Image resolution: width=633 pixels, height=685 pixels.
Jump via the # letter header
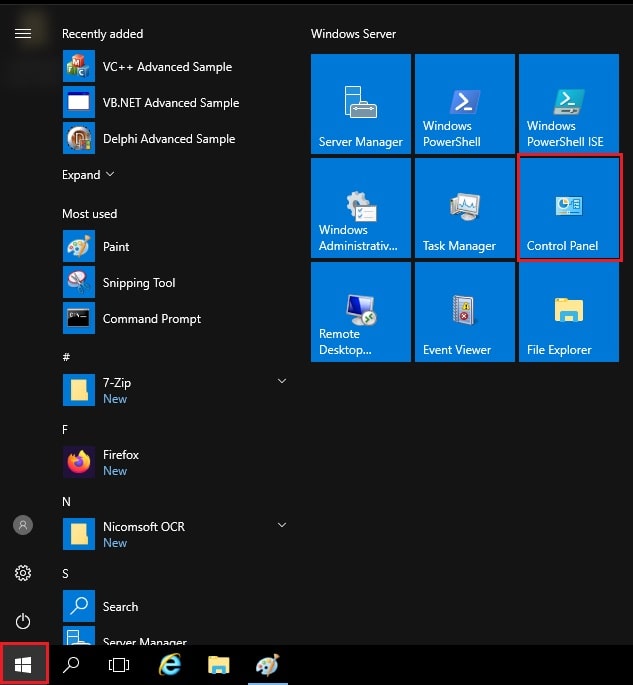[x=66, y=357]
